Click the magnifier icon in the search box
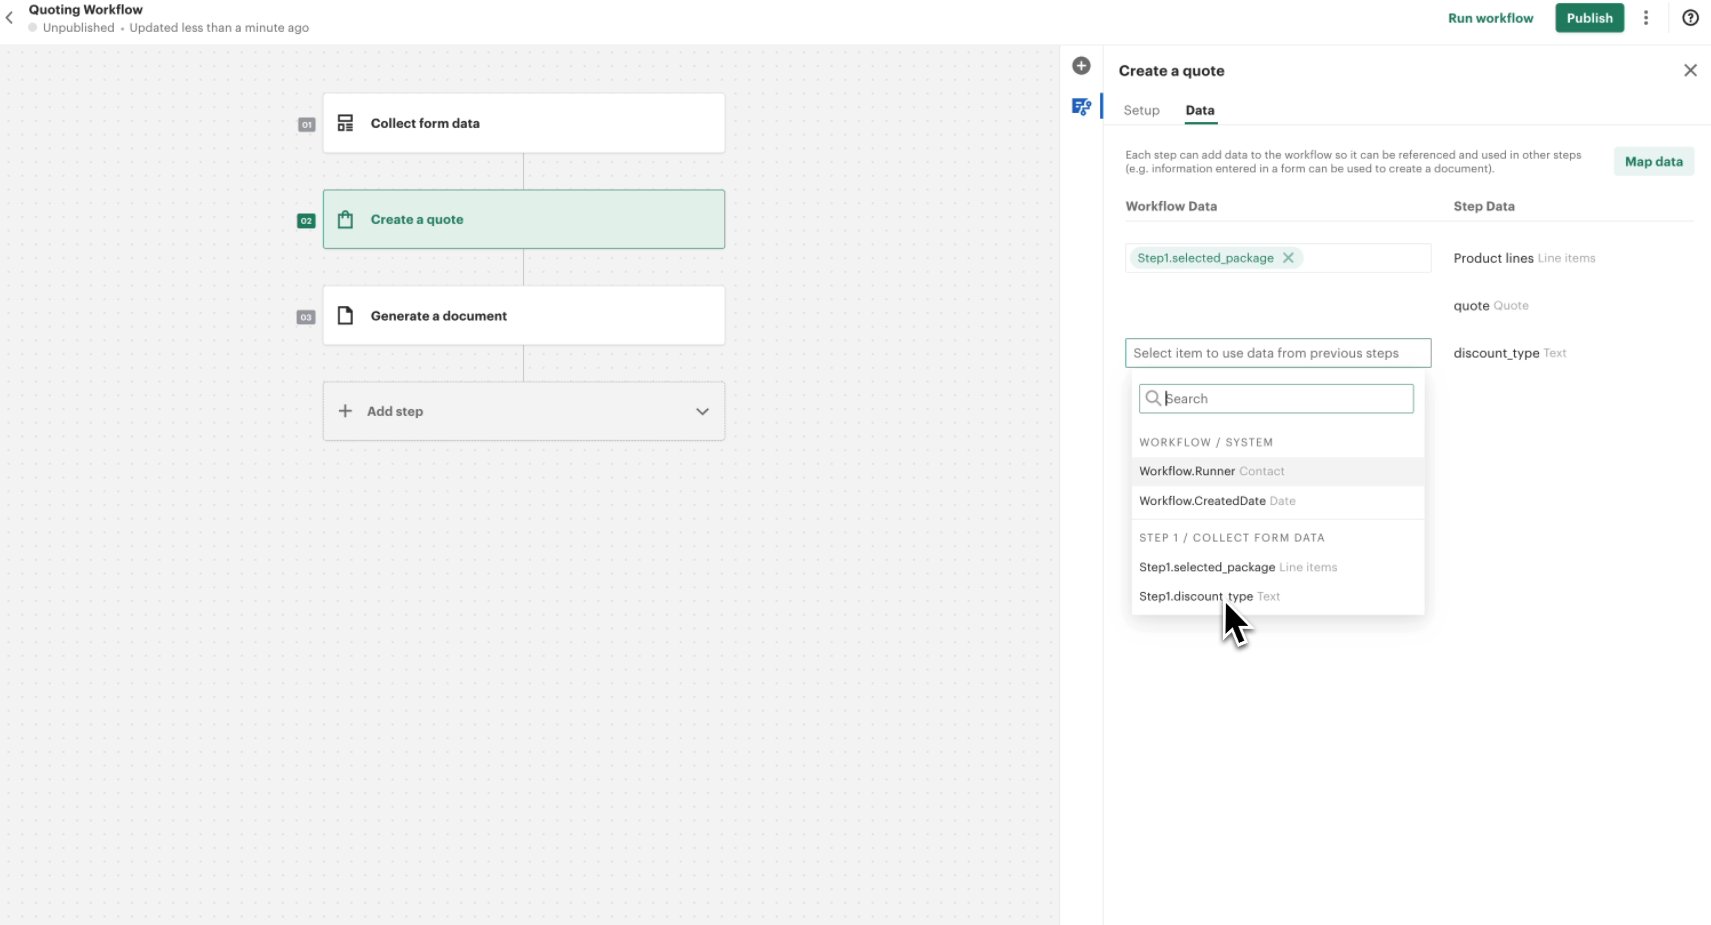The width and height of the screenshot is (1711, 925). 1154,398
